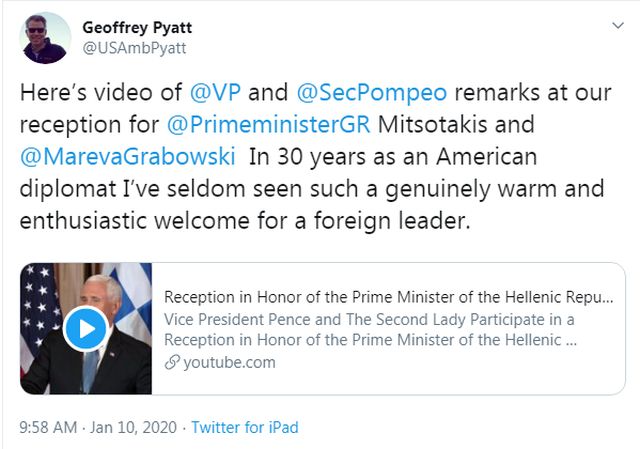640x449 pixels.
Task: Play the embedded YouTube video
Action: click(85, 328)
